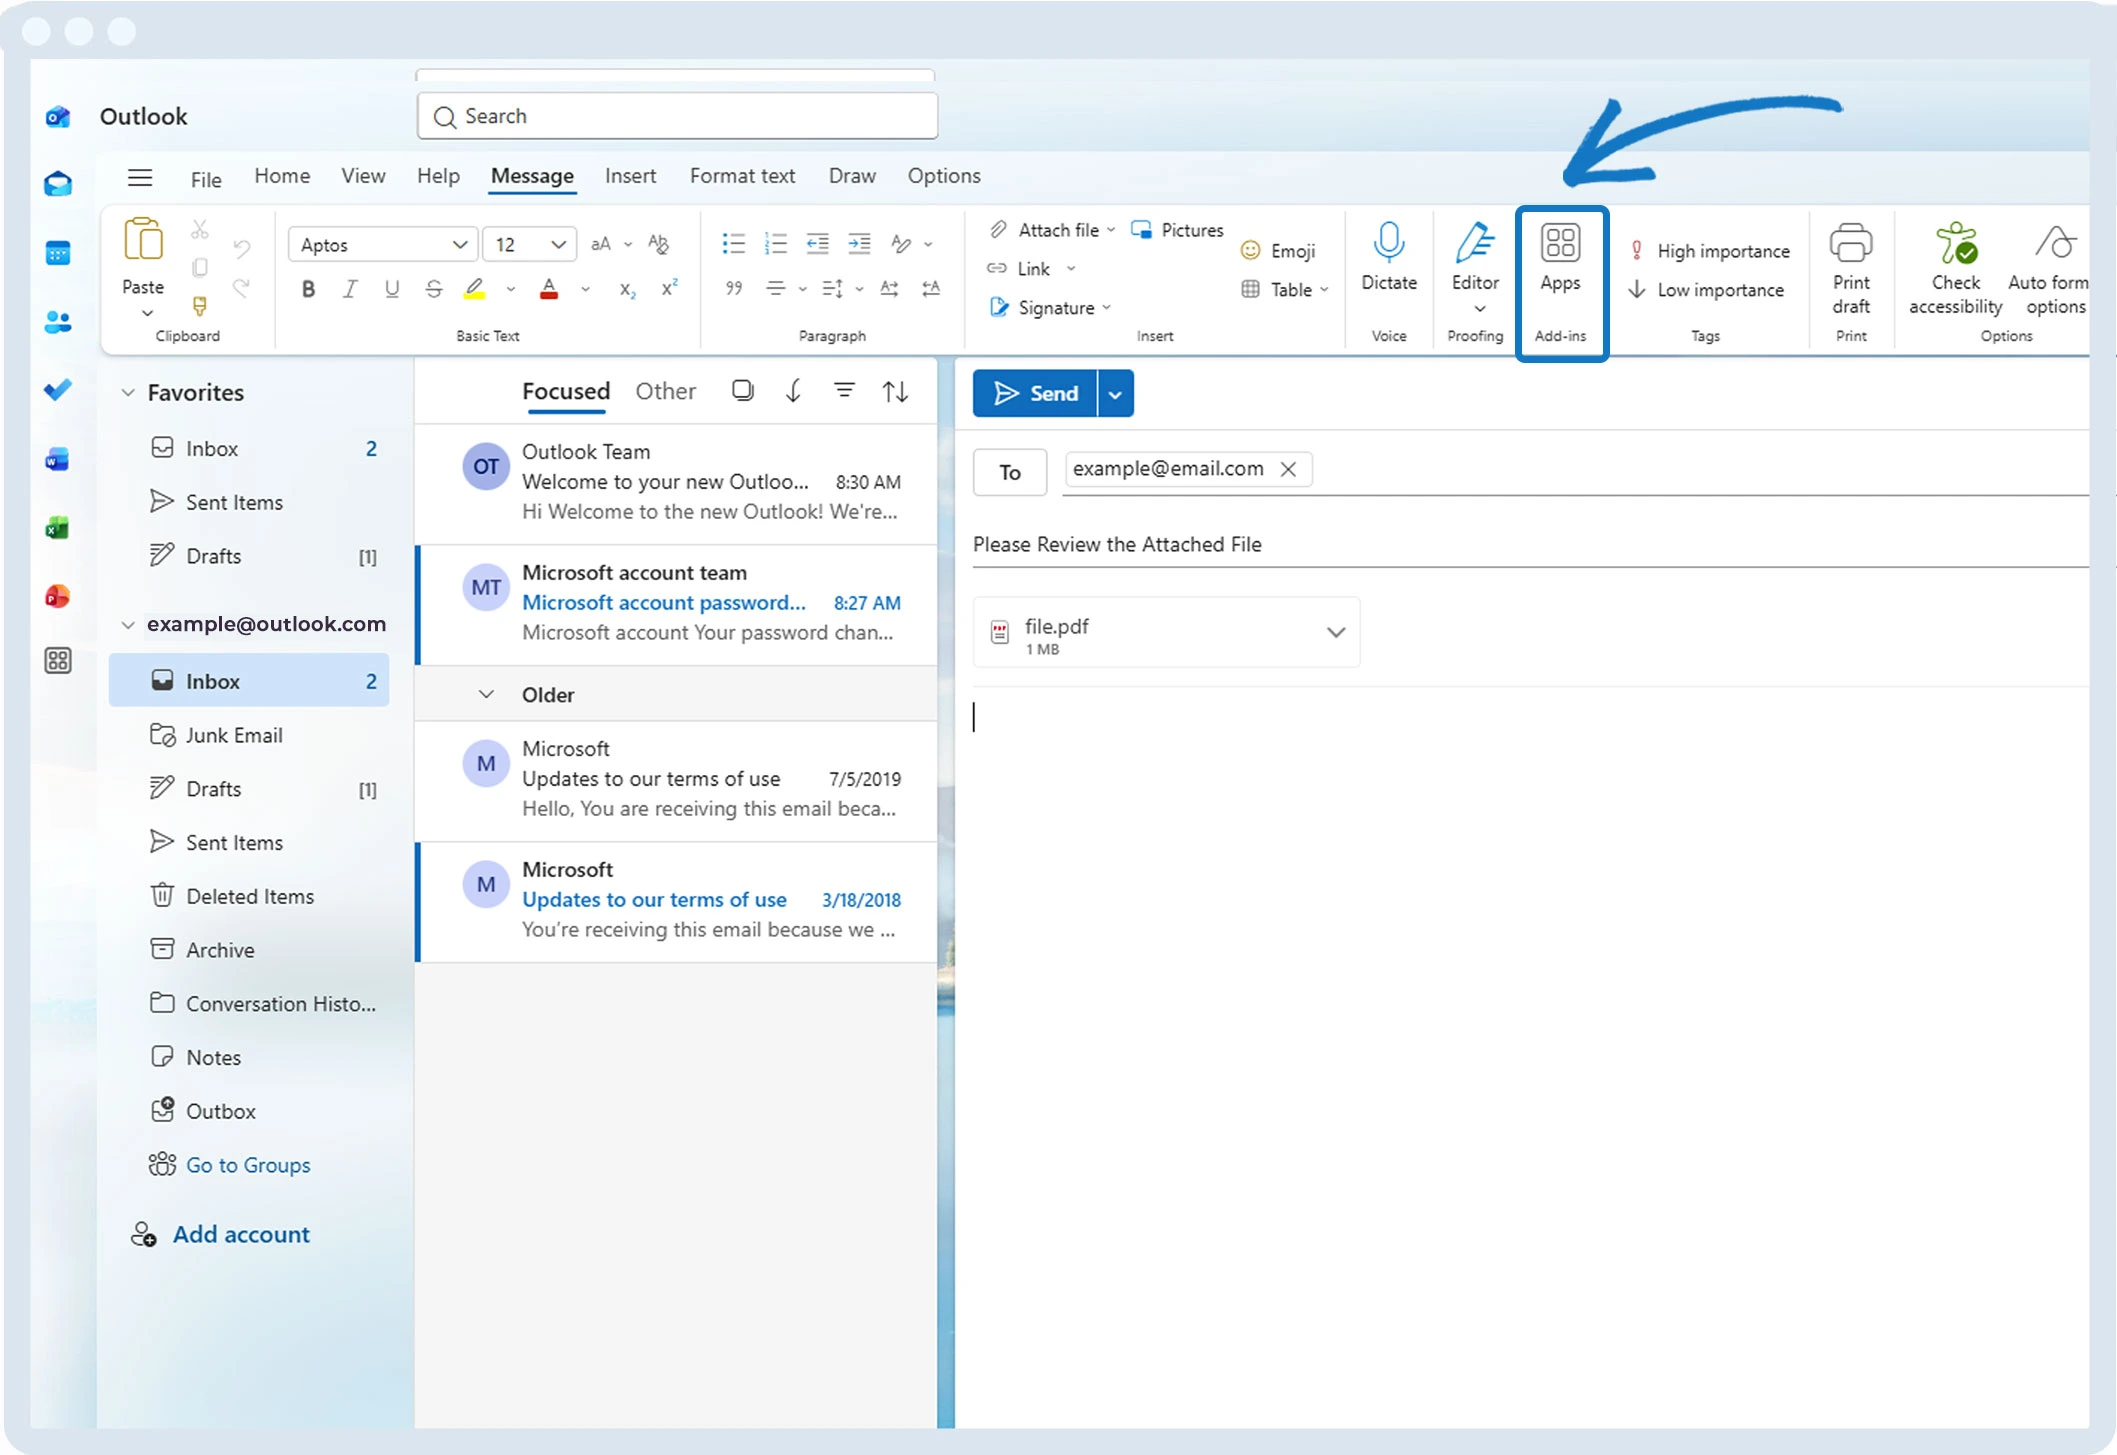Screen dimensions: 2117x1455
Task: Expand the file.pdf attachment options
Action: [x=1335, y=632]
